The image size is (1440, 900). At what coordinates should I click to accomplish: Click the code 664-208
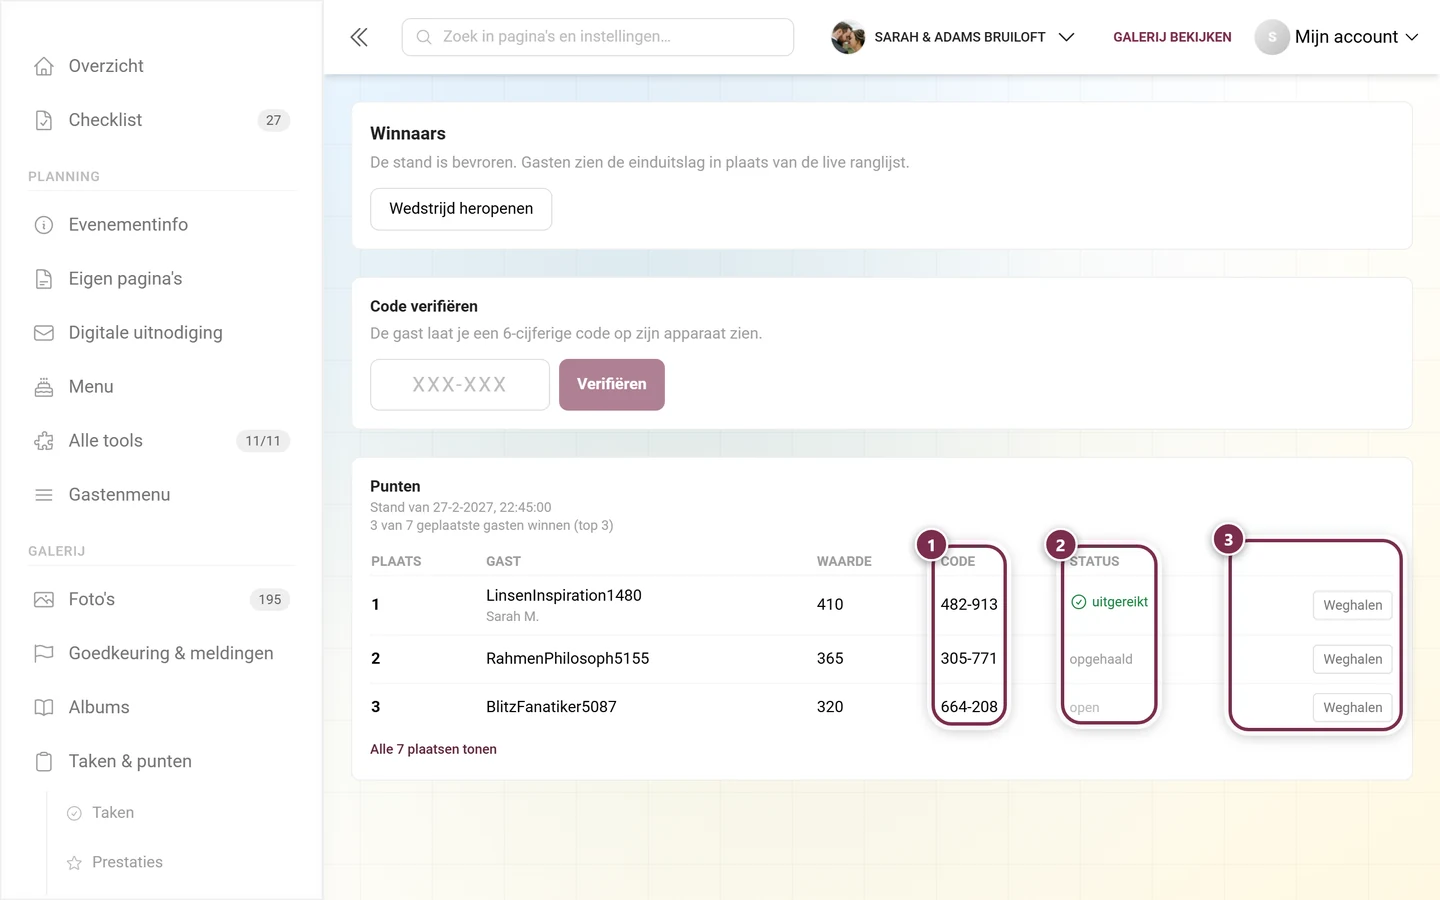coord(969,707)
